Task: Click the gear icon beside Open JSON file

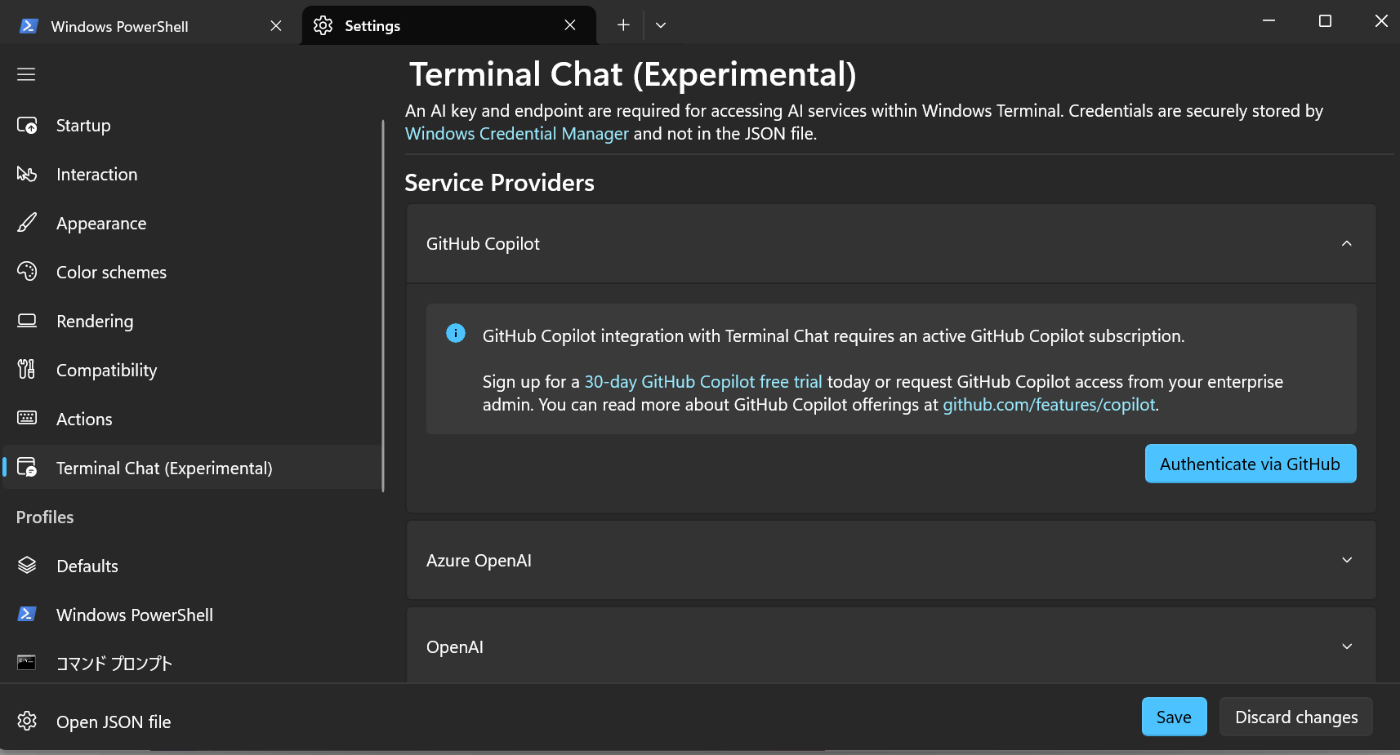Action: [27, 722]
